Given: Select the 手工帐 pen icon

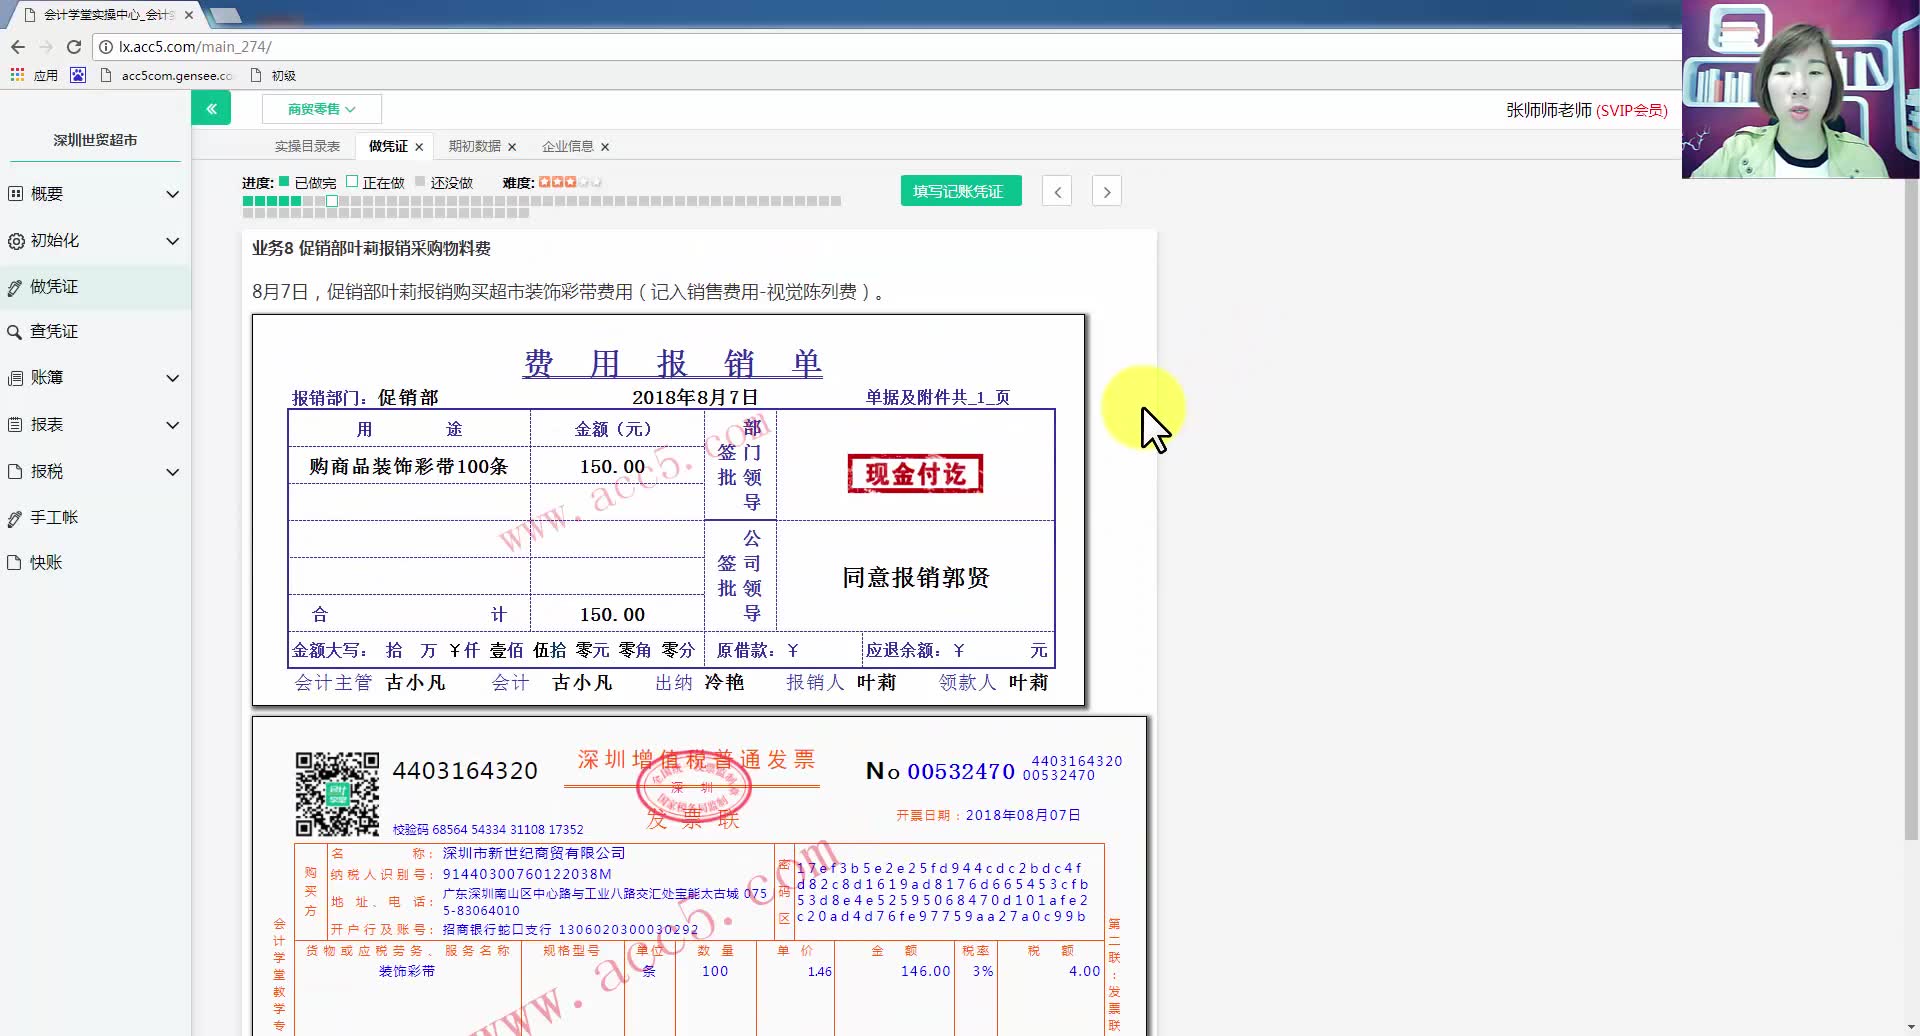Looking at the screenshot, I should (14, 517).
